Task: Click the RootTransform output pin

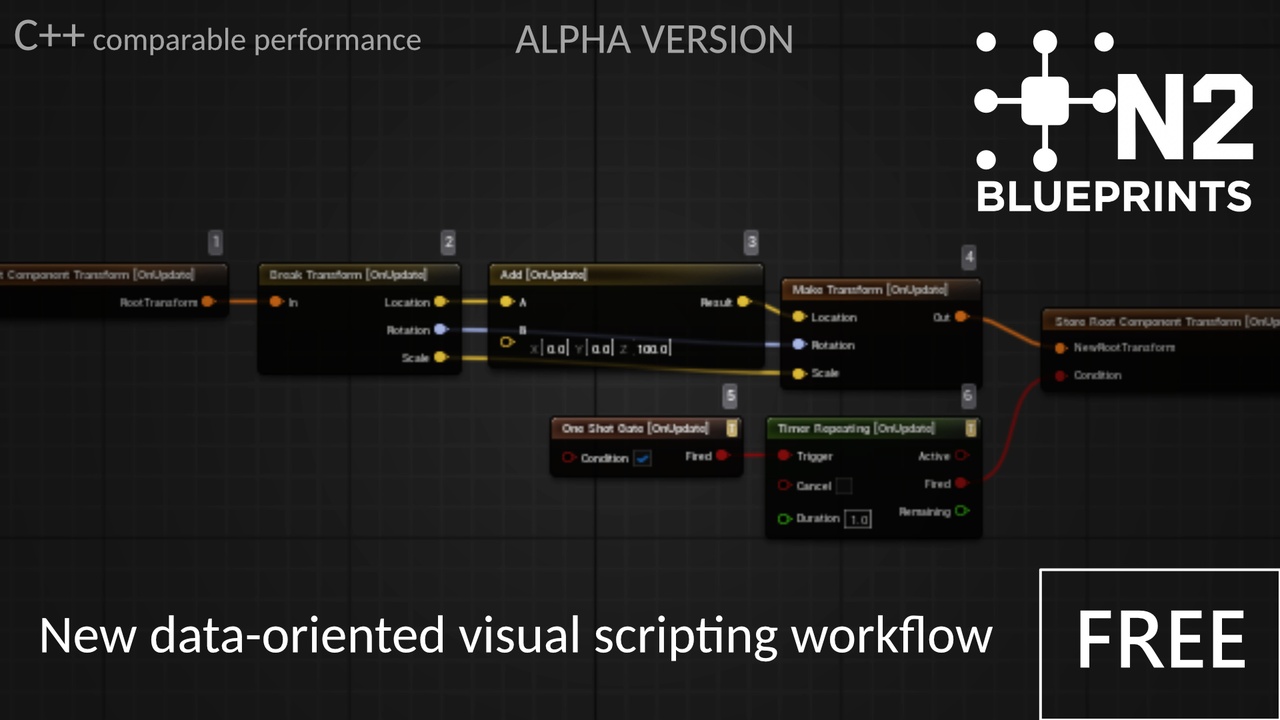Action: tap(208, 301)
